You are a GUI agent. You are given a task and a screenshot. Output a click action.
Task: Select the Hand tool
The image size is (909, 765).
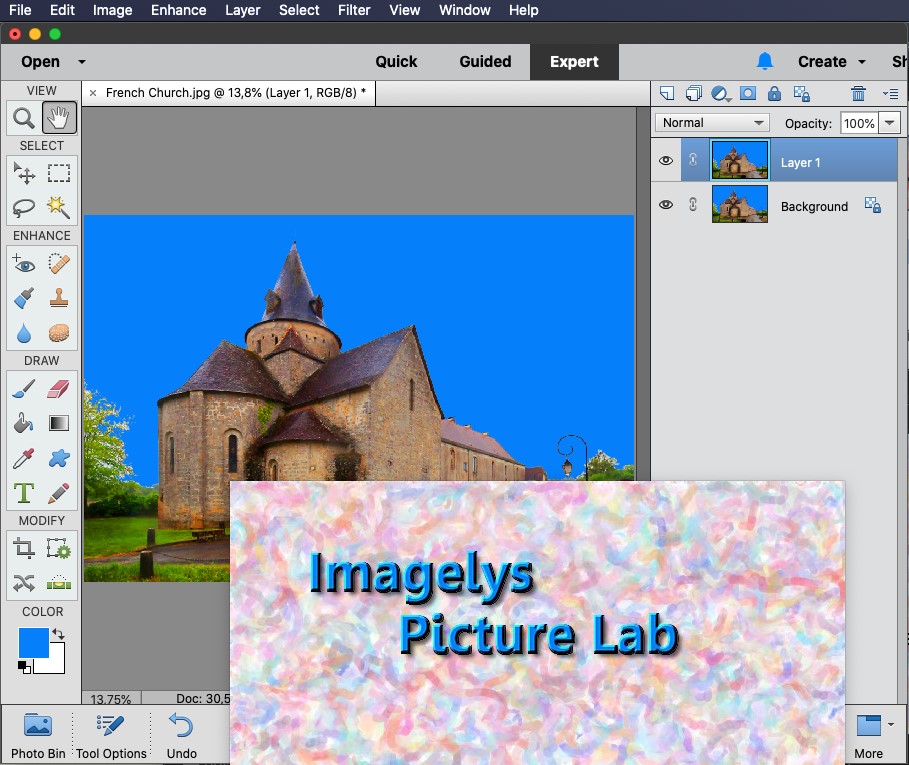pos(59,118)
